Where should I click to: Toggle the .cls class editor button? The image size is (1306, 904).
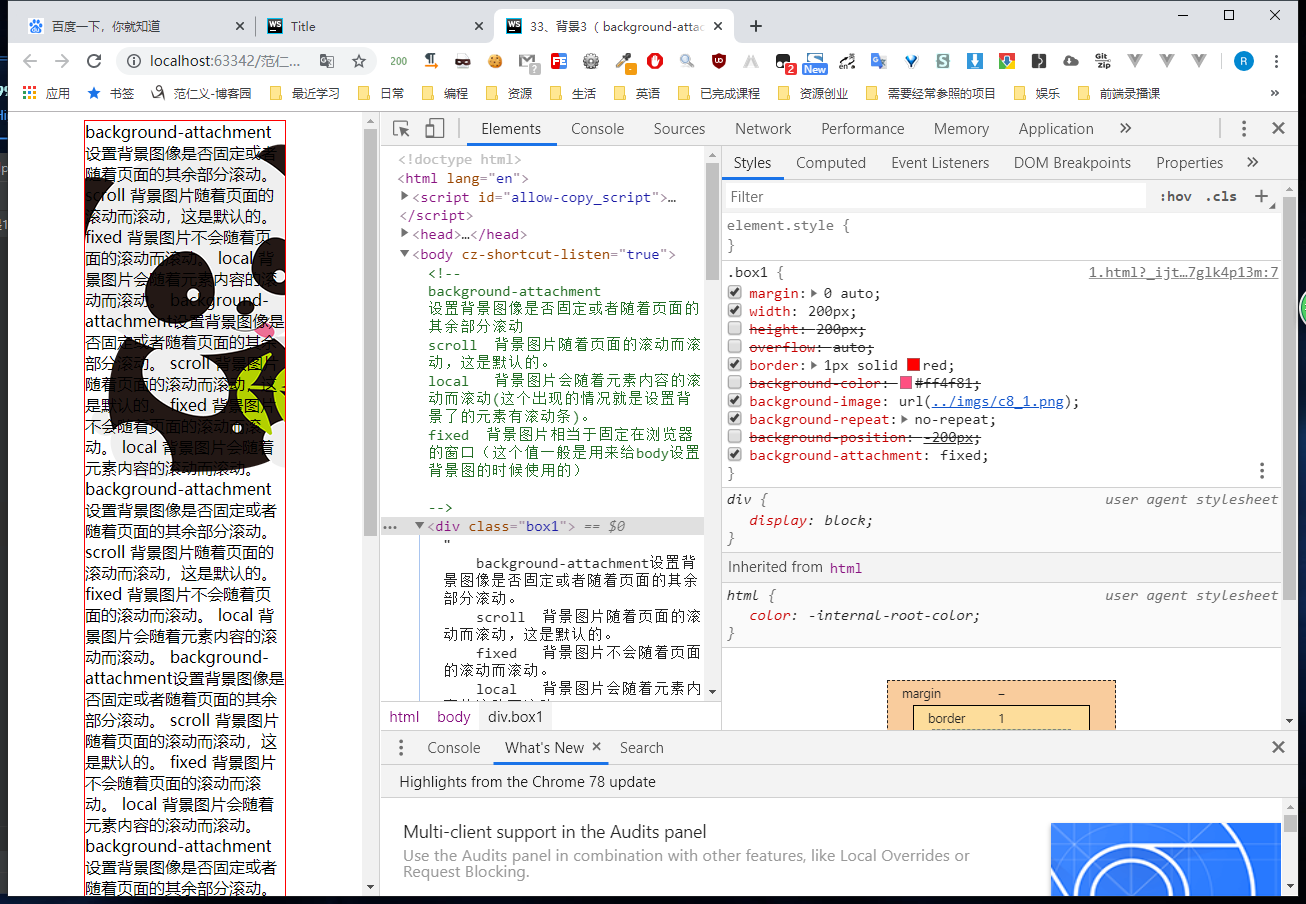coord(1221,196)
